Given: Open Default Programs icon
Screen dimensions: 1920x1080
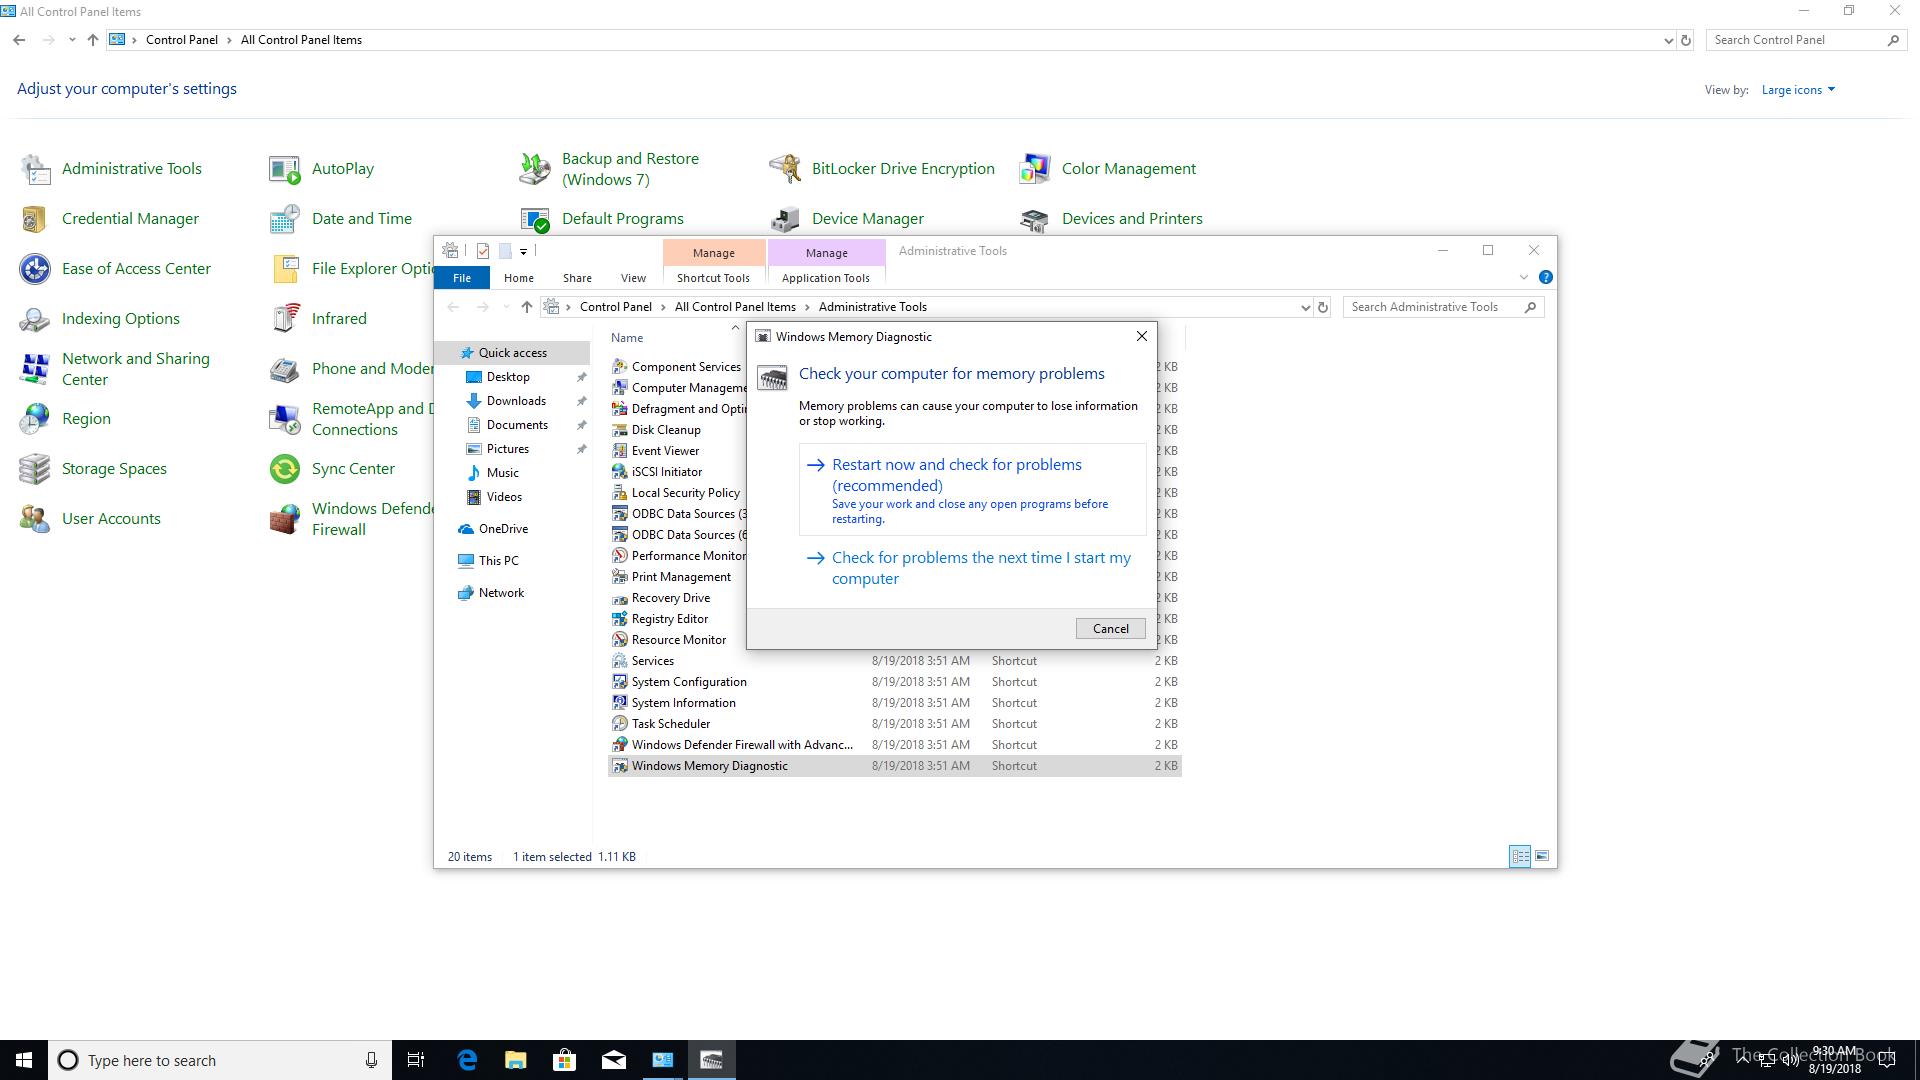Looking at the screenshot, I should 535,219.
